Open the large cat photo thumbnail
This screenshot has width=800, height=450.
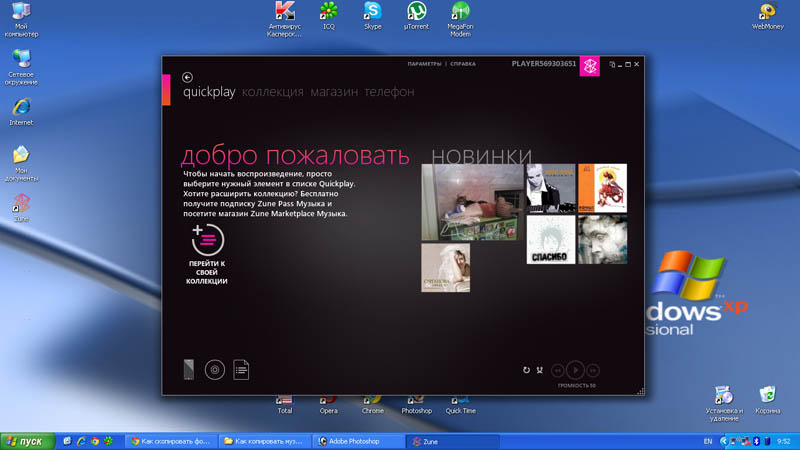click(472, 202)
